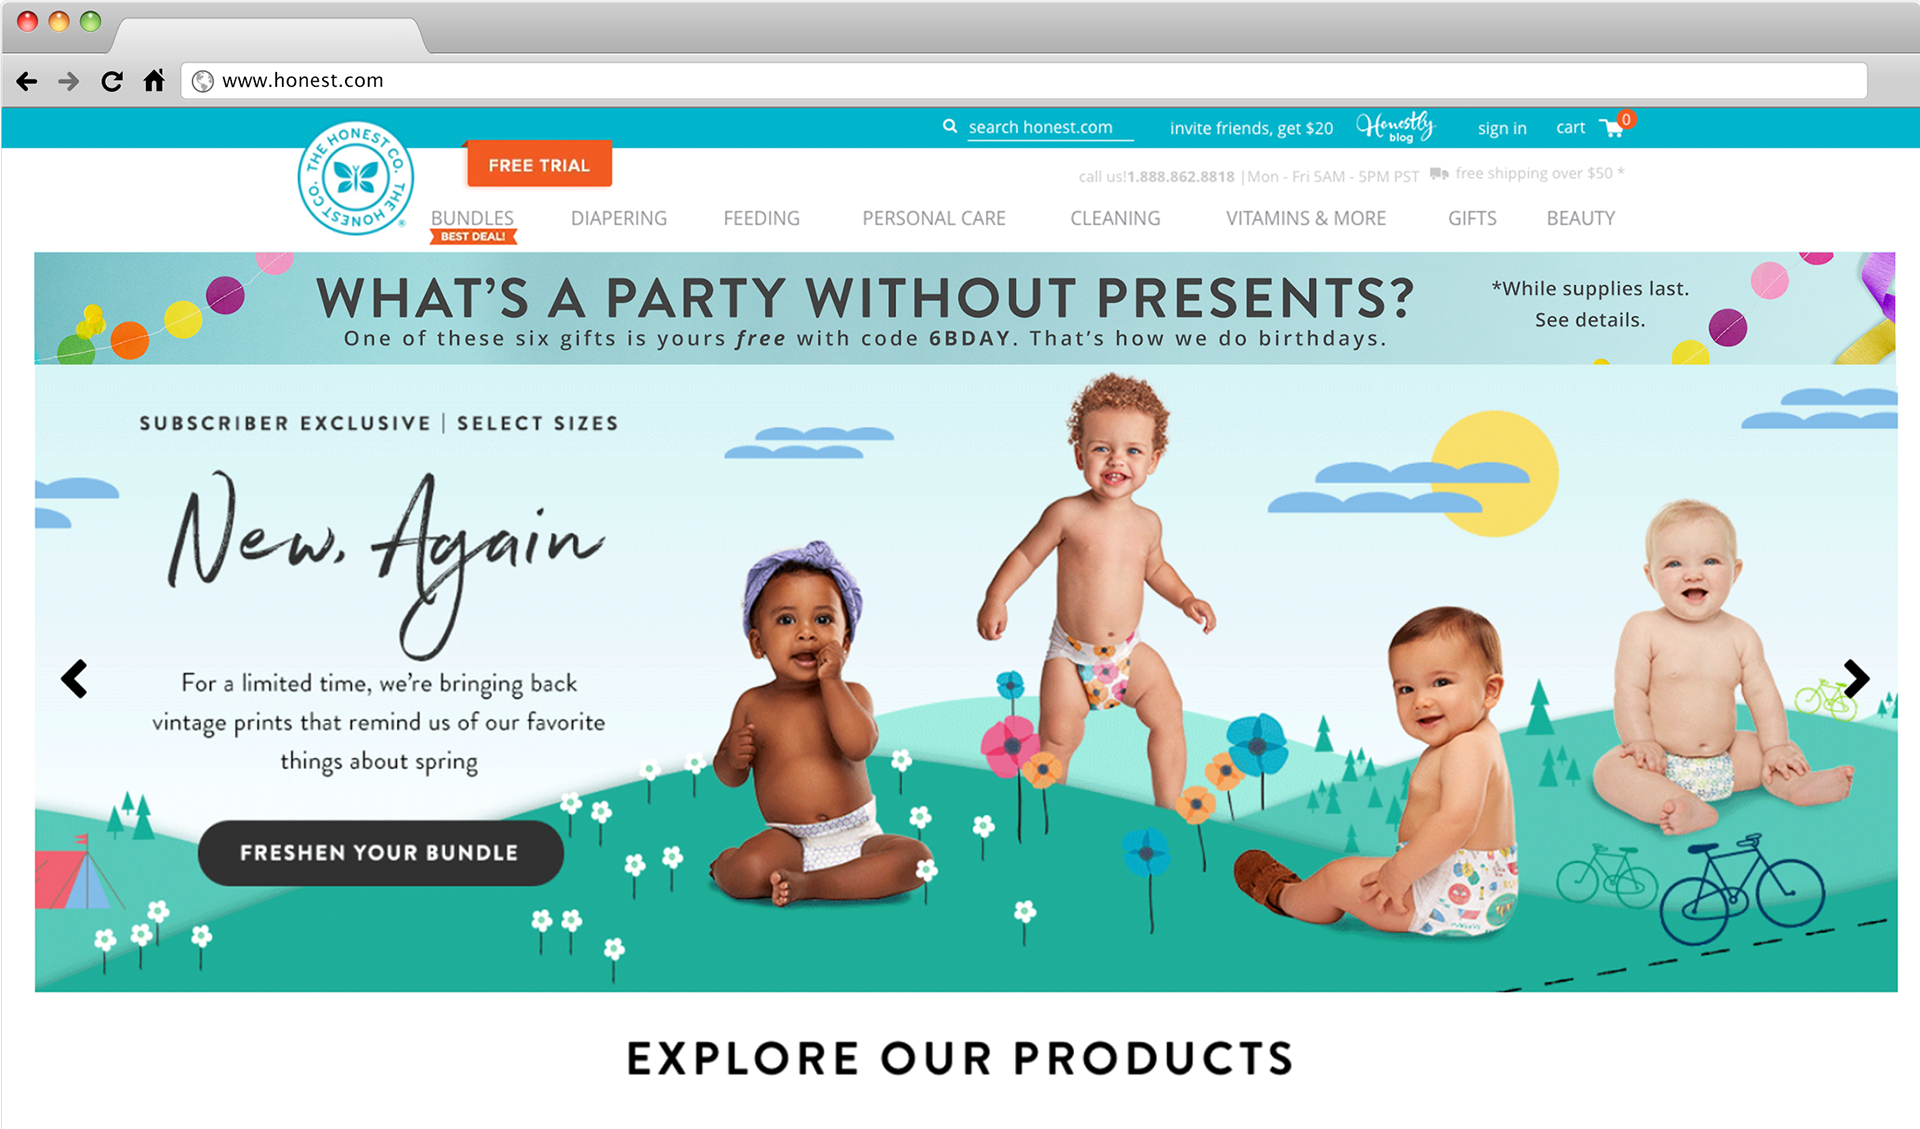This screenshot has width=1920, height=1129.
Task: Open the Diapering menu
Action: tap(619, 218)
